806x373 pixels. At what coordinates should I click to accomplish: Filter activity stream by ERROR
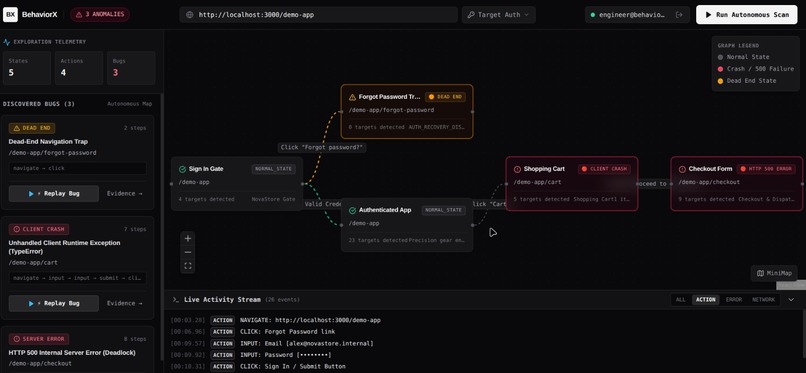734,300
